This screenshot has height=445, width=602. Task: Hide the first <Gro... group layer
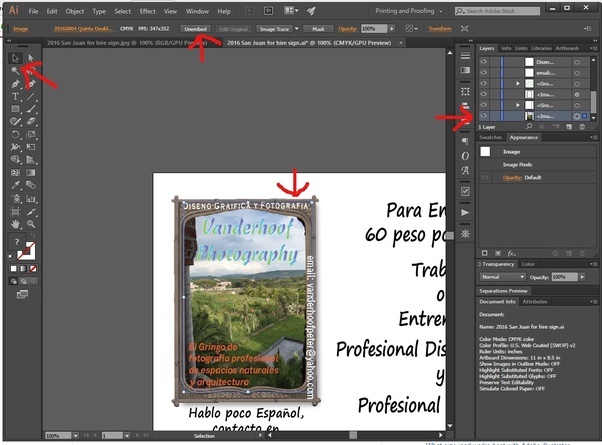click(483, 83)
